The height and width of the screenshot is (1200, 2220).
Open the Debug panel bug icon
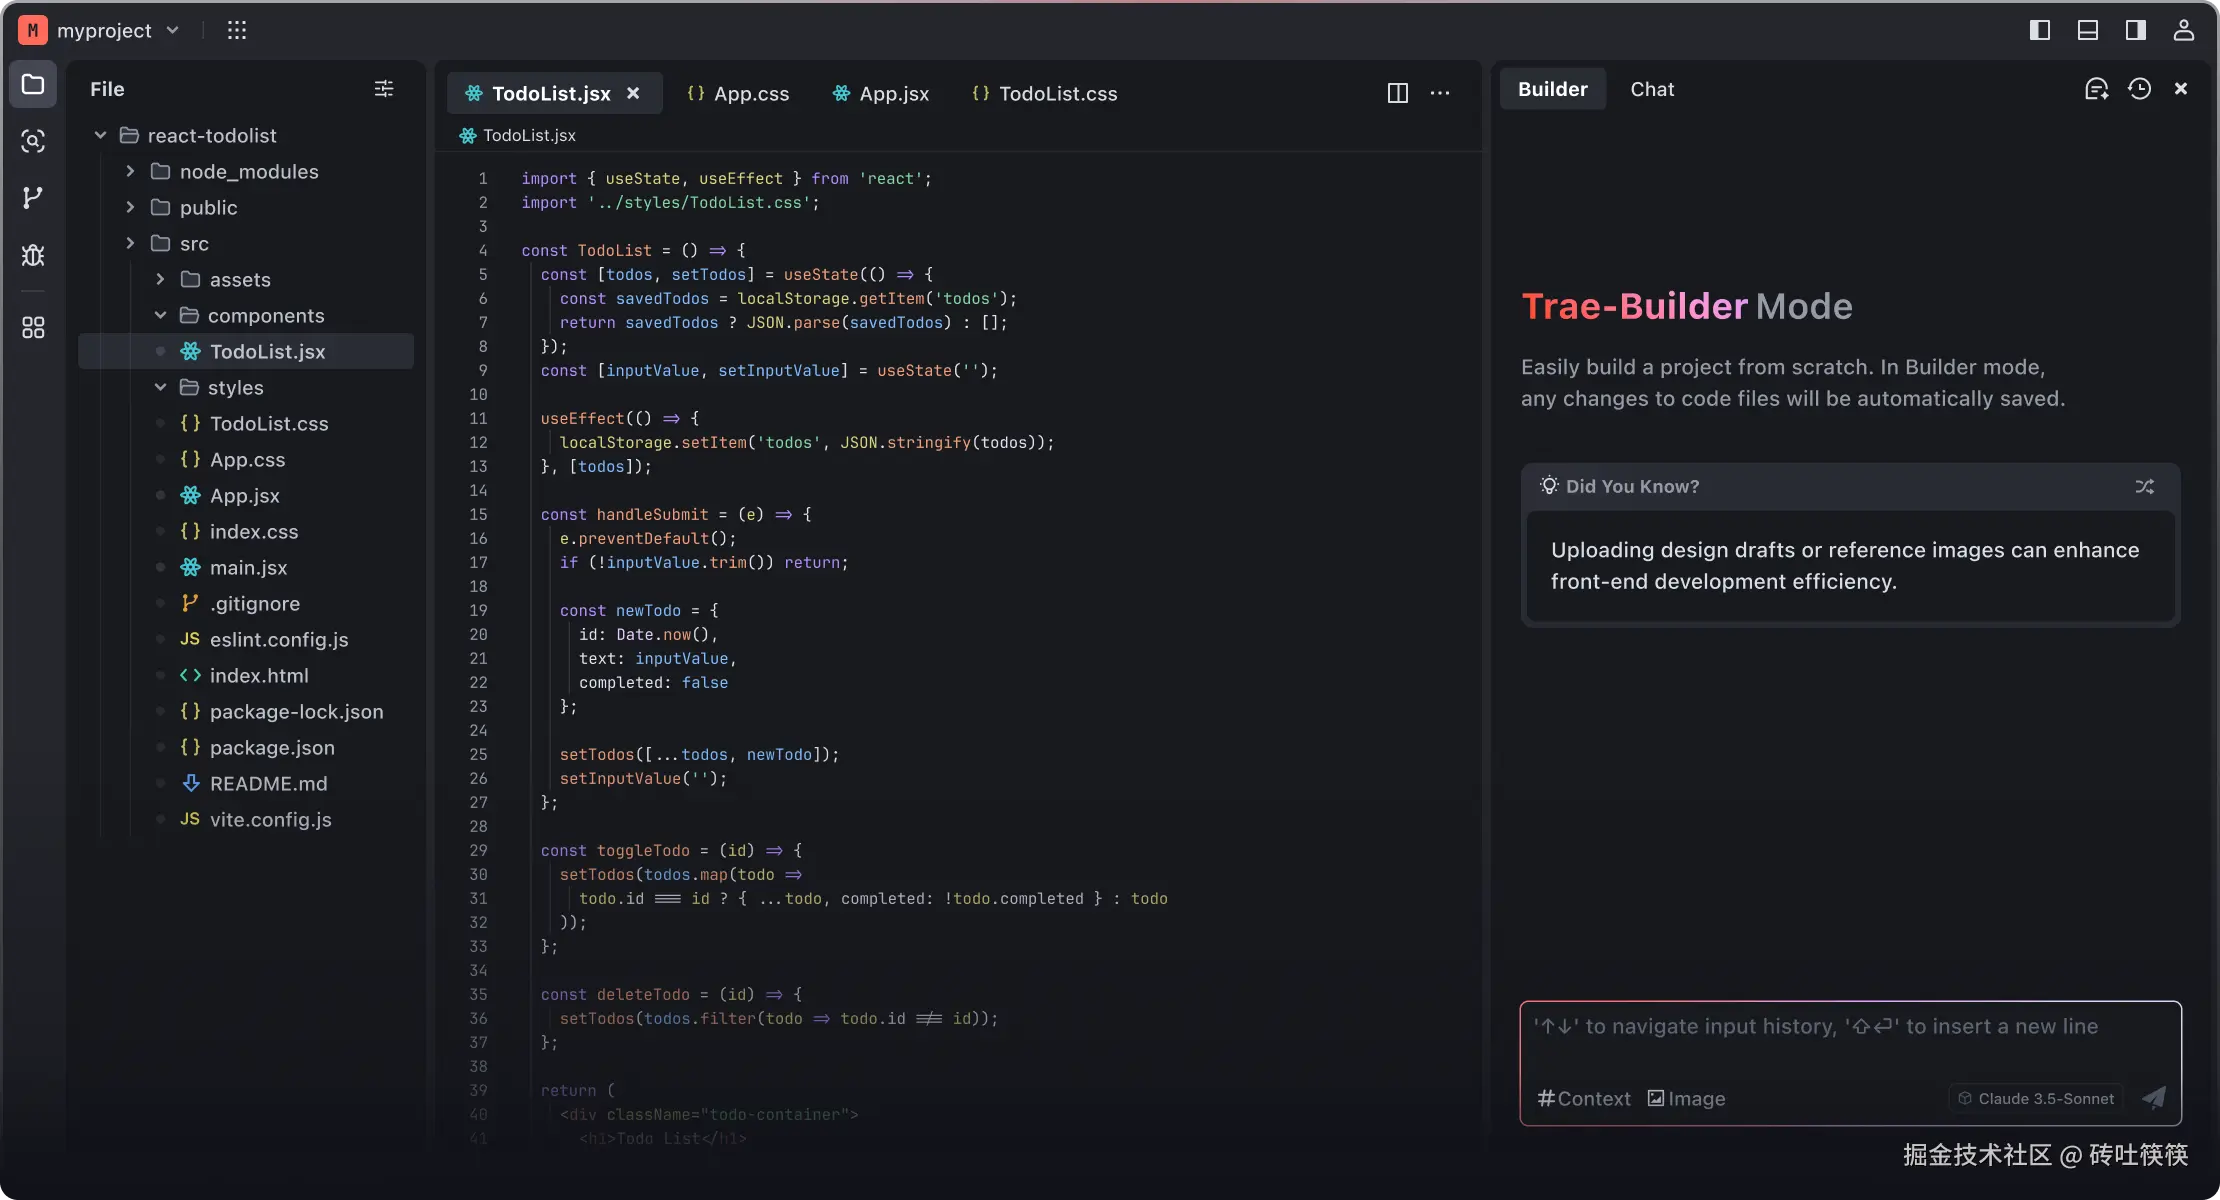click(x=33, y=255)
